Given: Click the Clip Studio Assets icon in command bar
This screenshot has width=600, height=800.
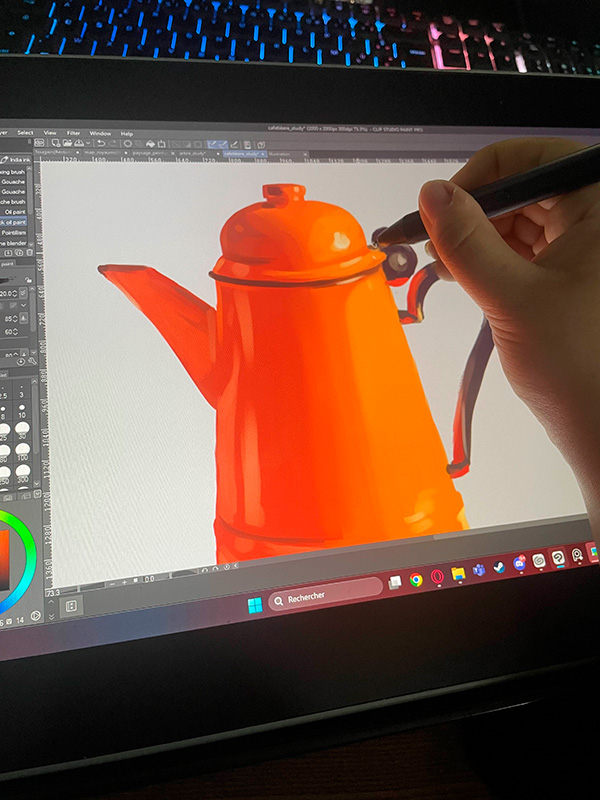Looking at the screenshot, I should click(x=247, y=145).
